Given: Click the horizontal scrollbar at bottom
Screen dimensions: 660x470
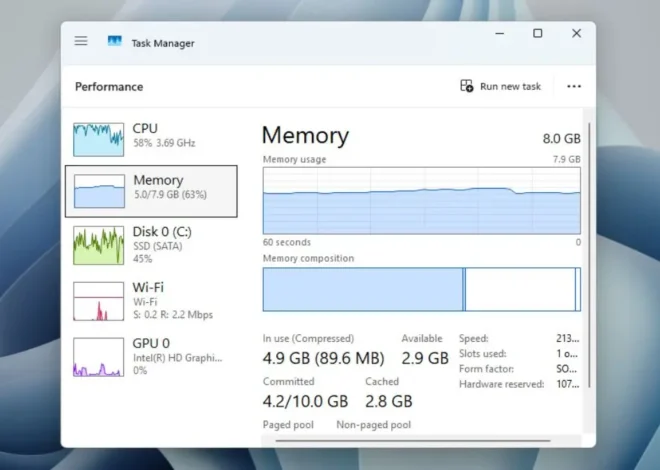Looking at the screenshot, I should [413, 441].
